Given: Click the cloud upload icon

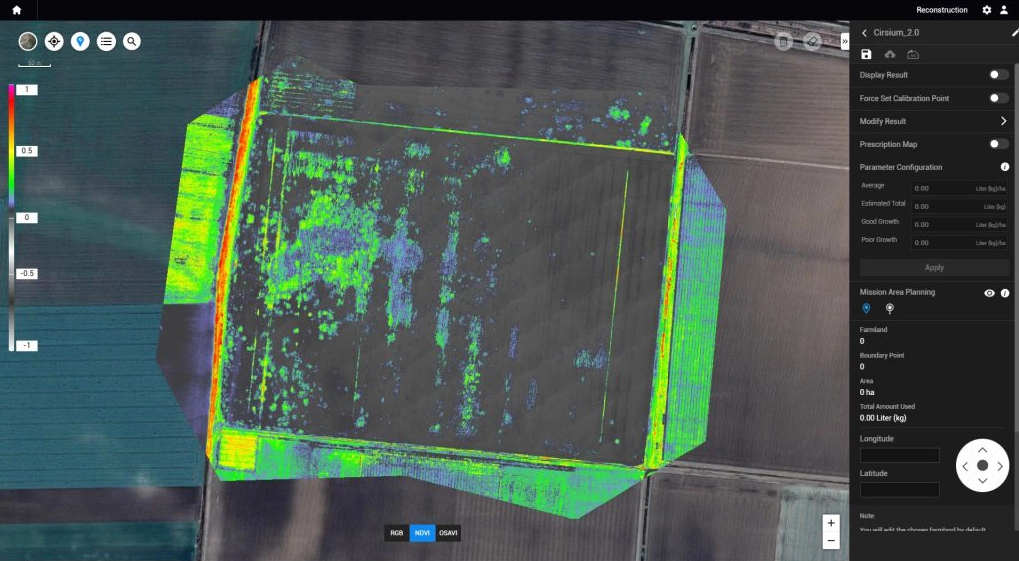Looking at the screenshot, I should point(890,54).
